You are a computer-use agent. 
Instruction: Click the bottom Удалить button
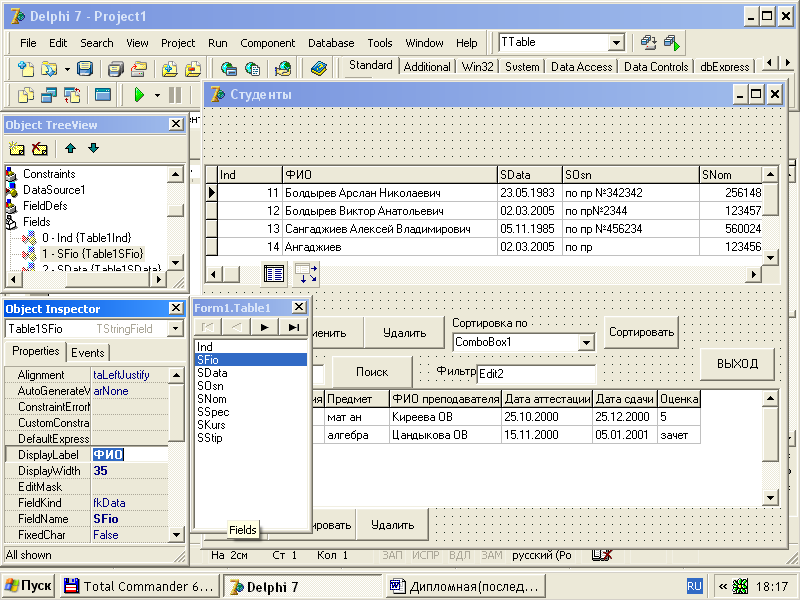tap(392, 525)
